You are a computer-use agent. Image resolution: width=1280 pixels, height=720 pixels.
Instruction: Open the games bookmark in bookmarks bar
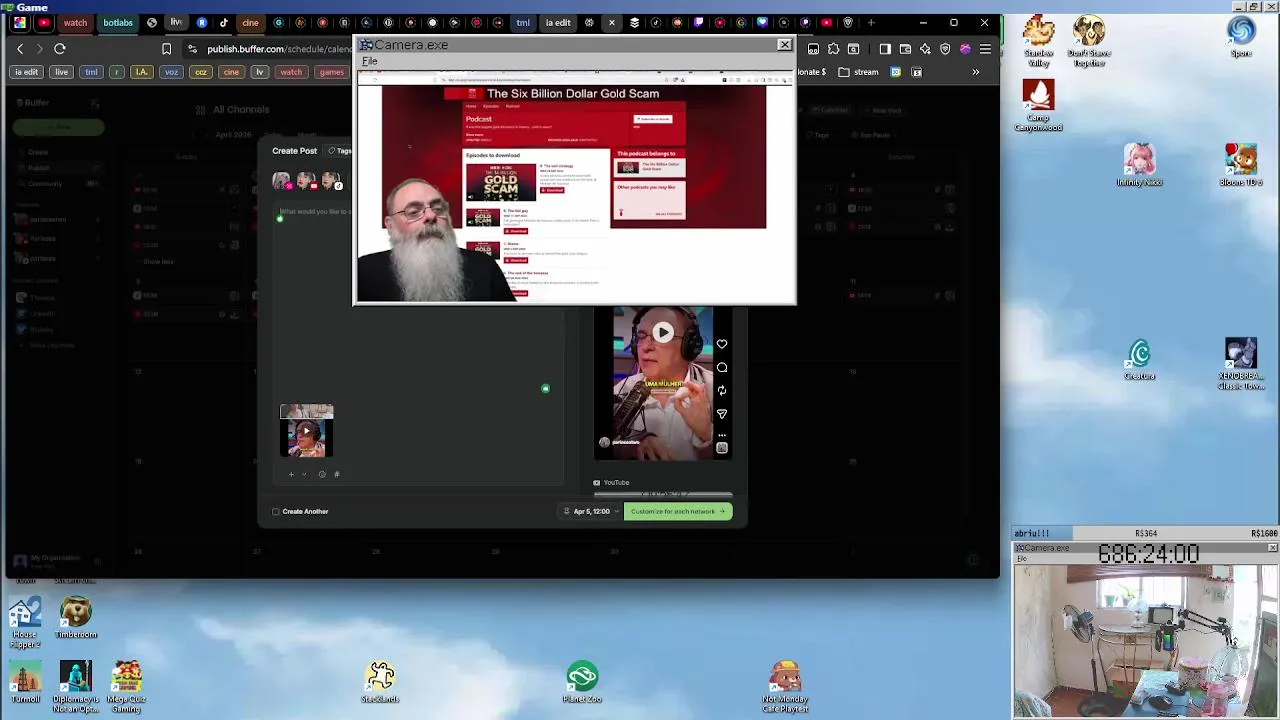(x=331, y=72)
